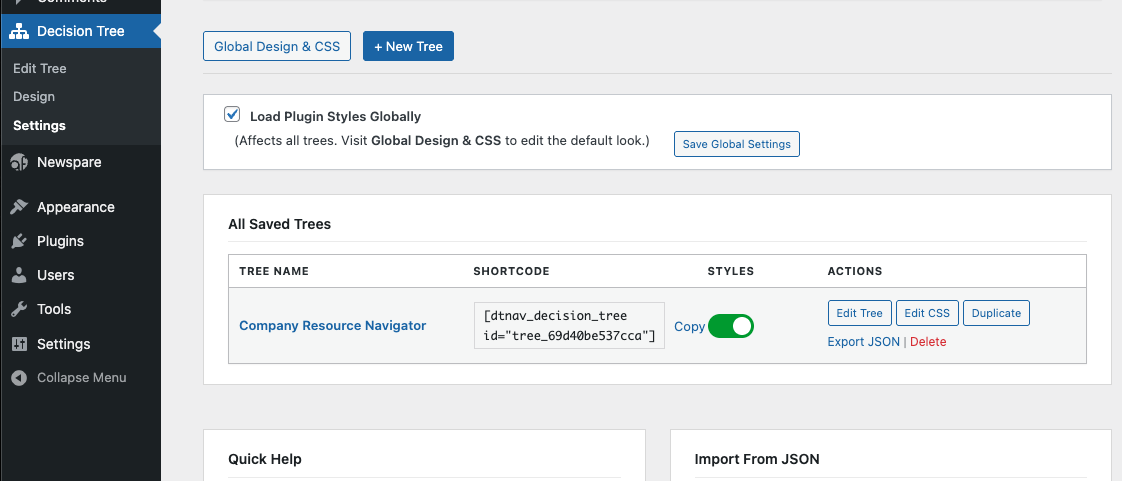Open Appearance via its paintbrush icon
Image resolution: width=1122 pixels, height=481 pixels.
click(19, 207)
